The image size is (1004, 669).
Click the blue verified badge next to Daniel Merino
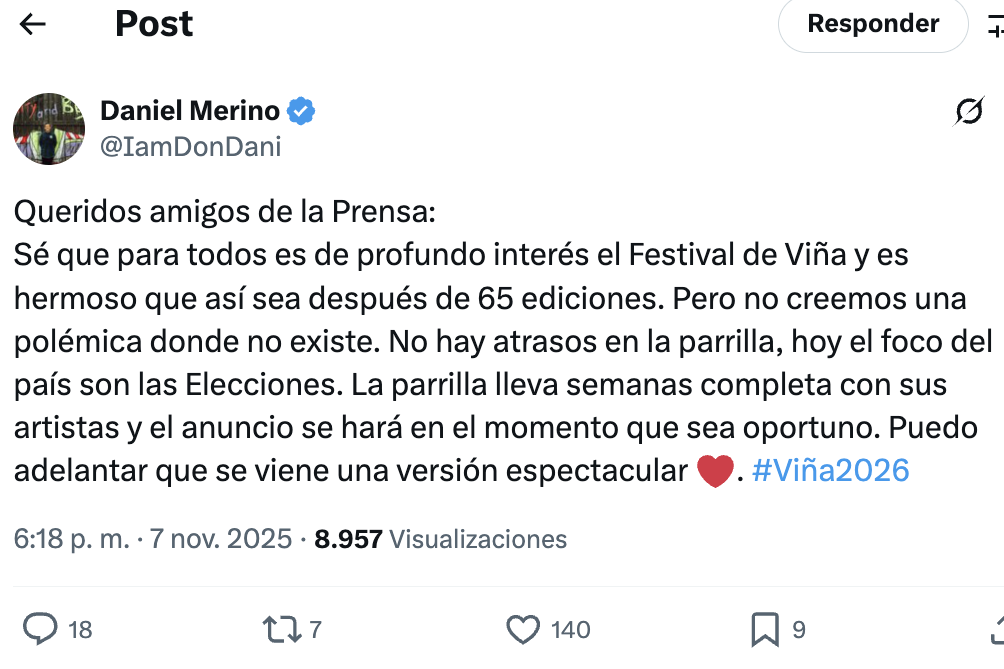[x=302, y=111]
